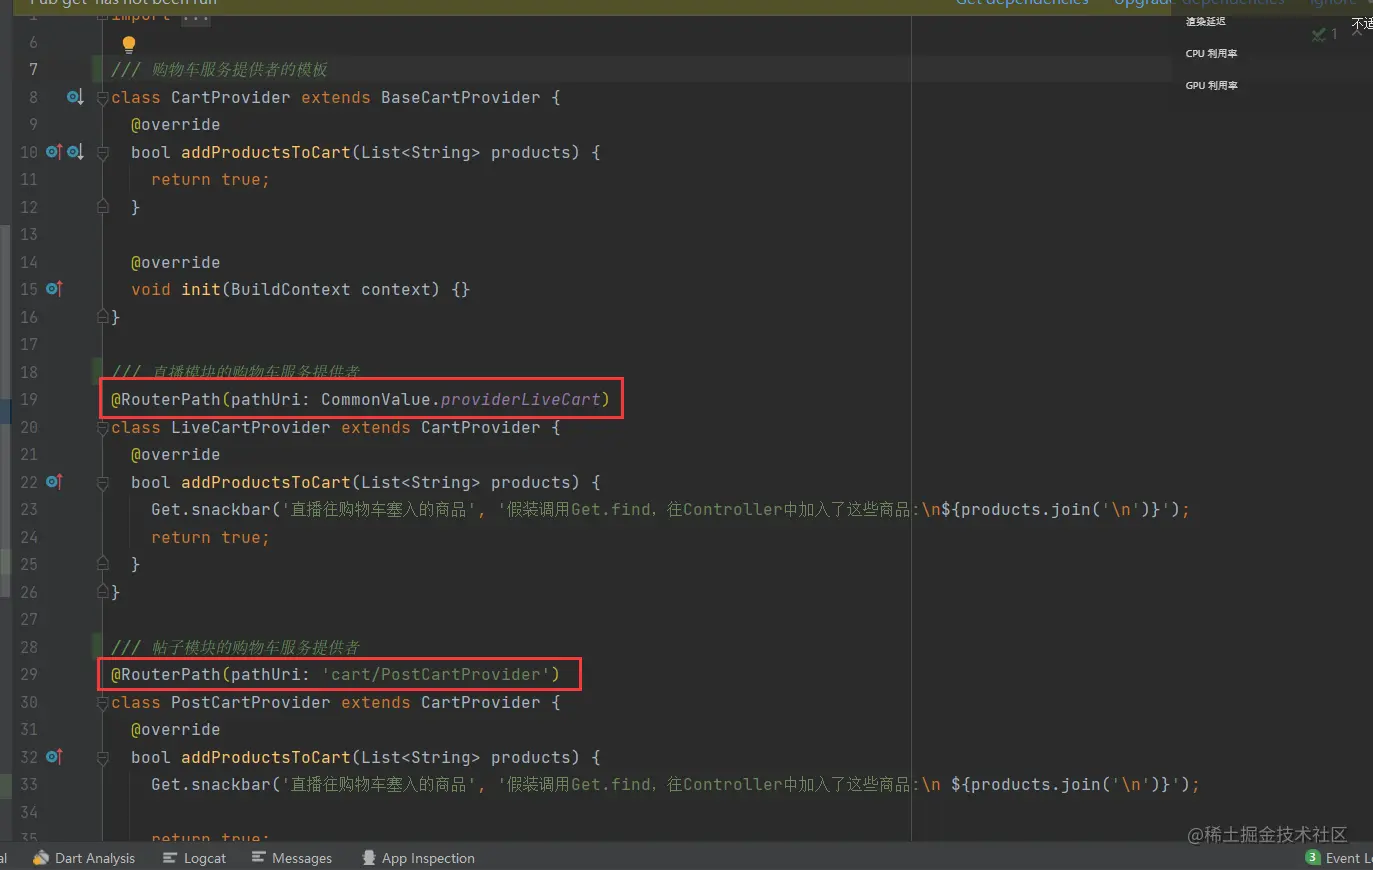
Task: Click the subclass gutter icon on line 8
Action: click(x=75, y=97)
